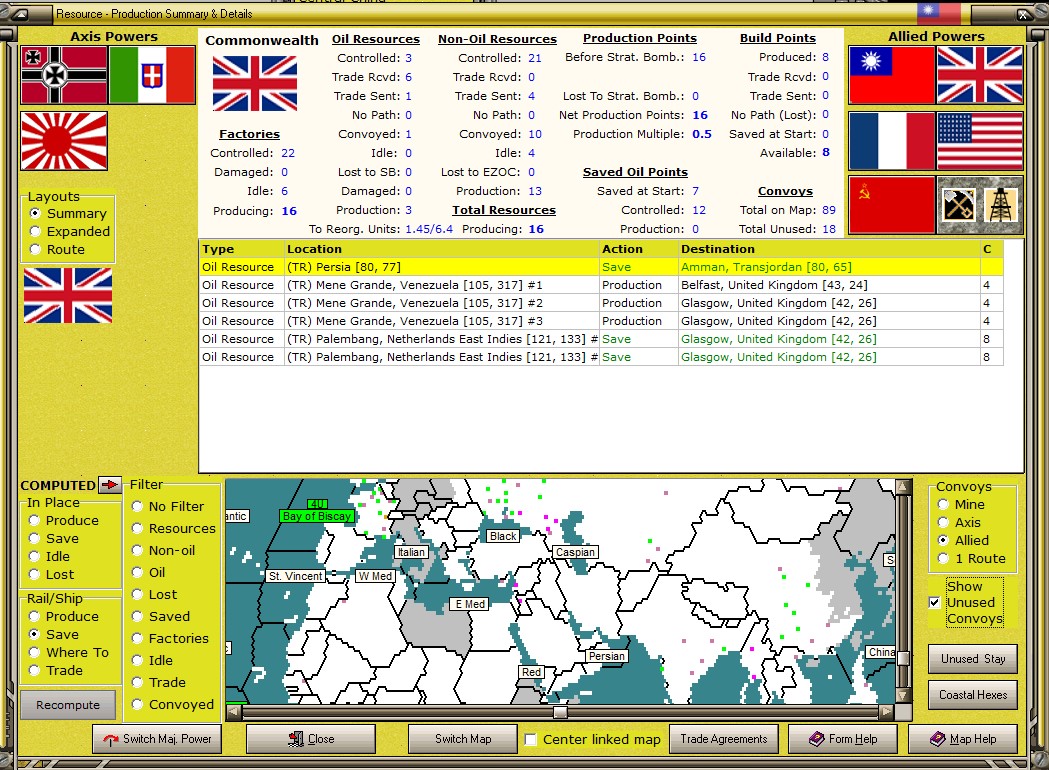This screenshot has height=770, width=1049.
Task: Click the Commonwealth flag below Layouts panel
Action: coord(68,296)
